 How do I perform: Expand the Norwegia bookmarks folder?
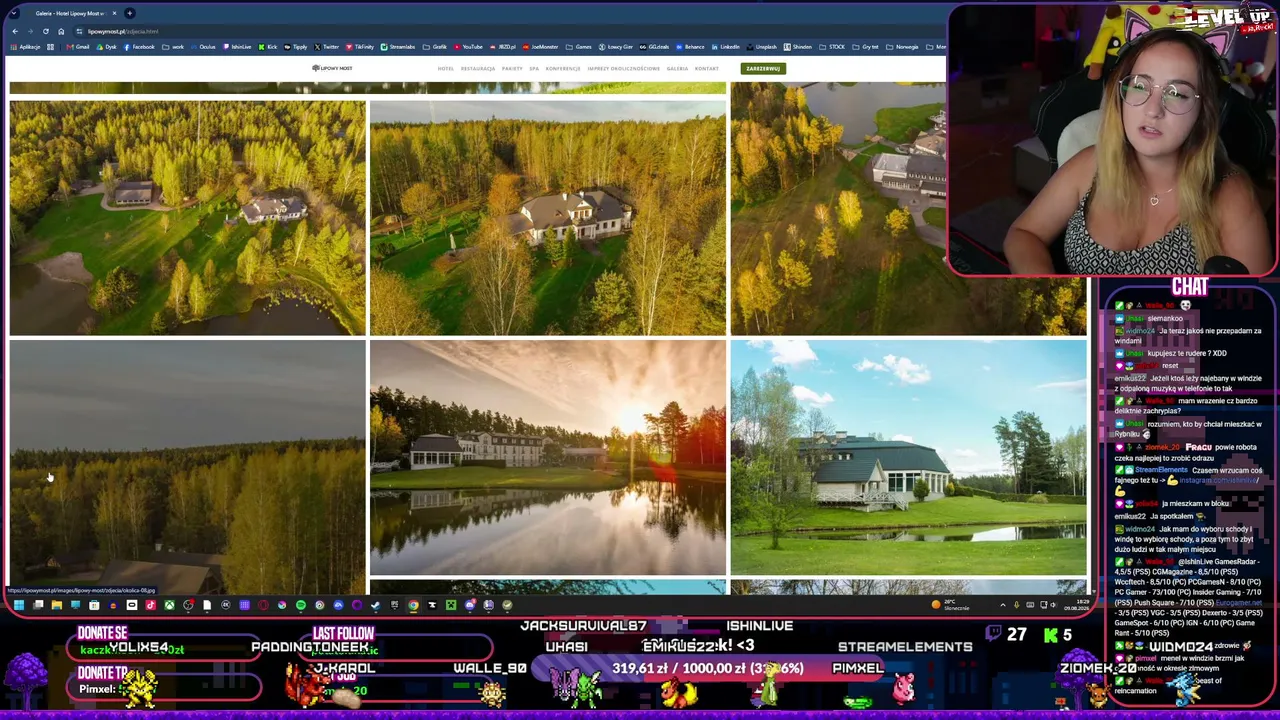[903, 47]
